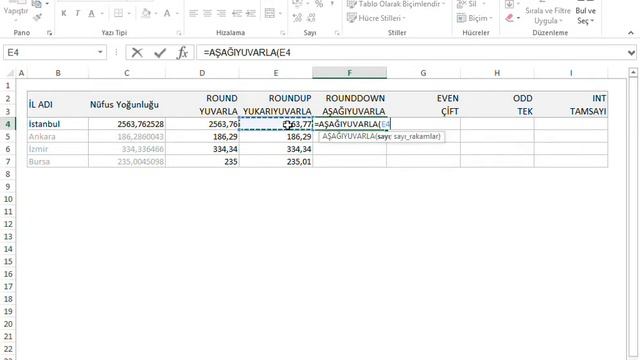This screenshot has width=640, height=360.
Task: Open Tablo Olarak Biçimlendir menu
Action: [396, 4]
